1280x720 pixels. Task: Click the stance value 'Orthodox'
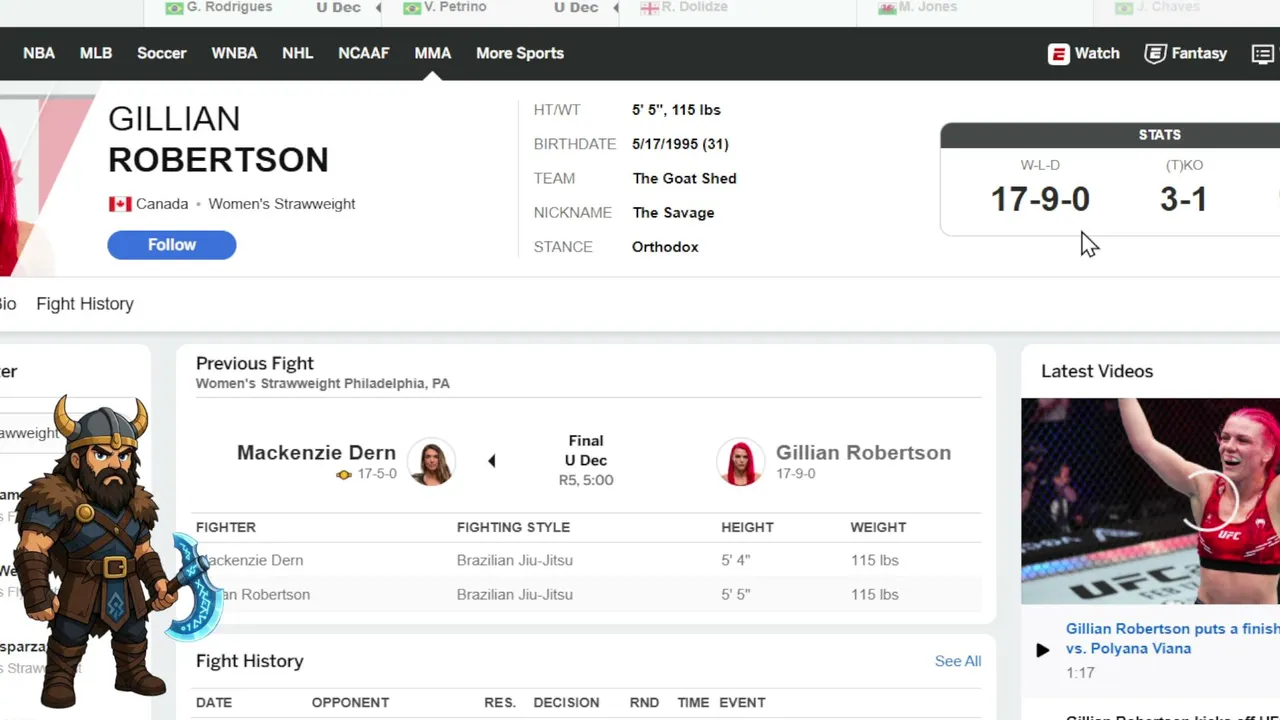[x=665, y=247]
